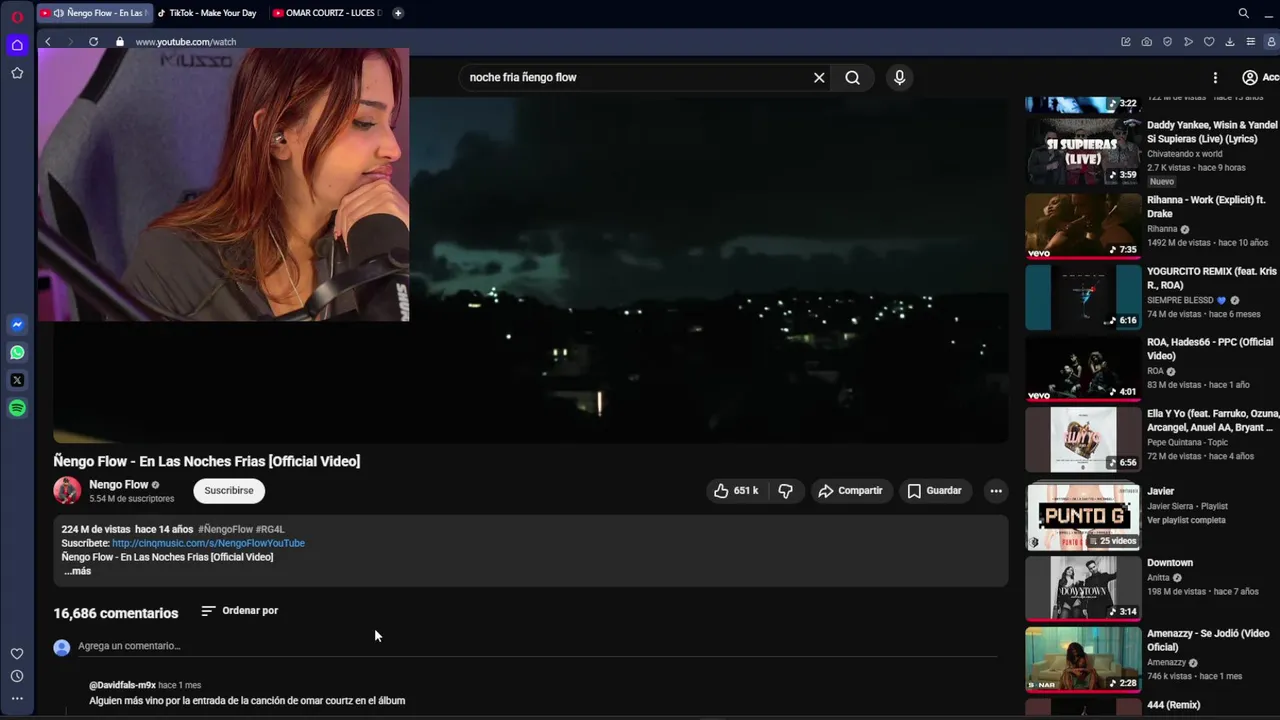Go back with the browser back arrow
Viewport: 1280px width, 720px height.
click(x=47, y=41)
